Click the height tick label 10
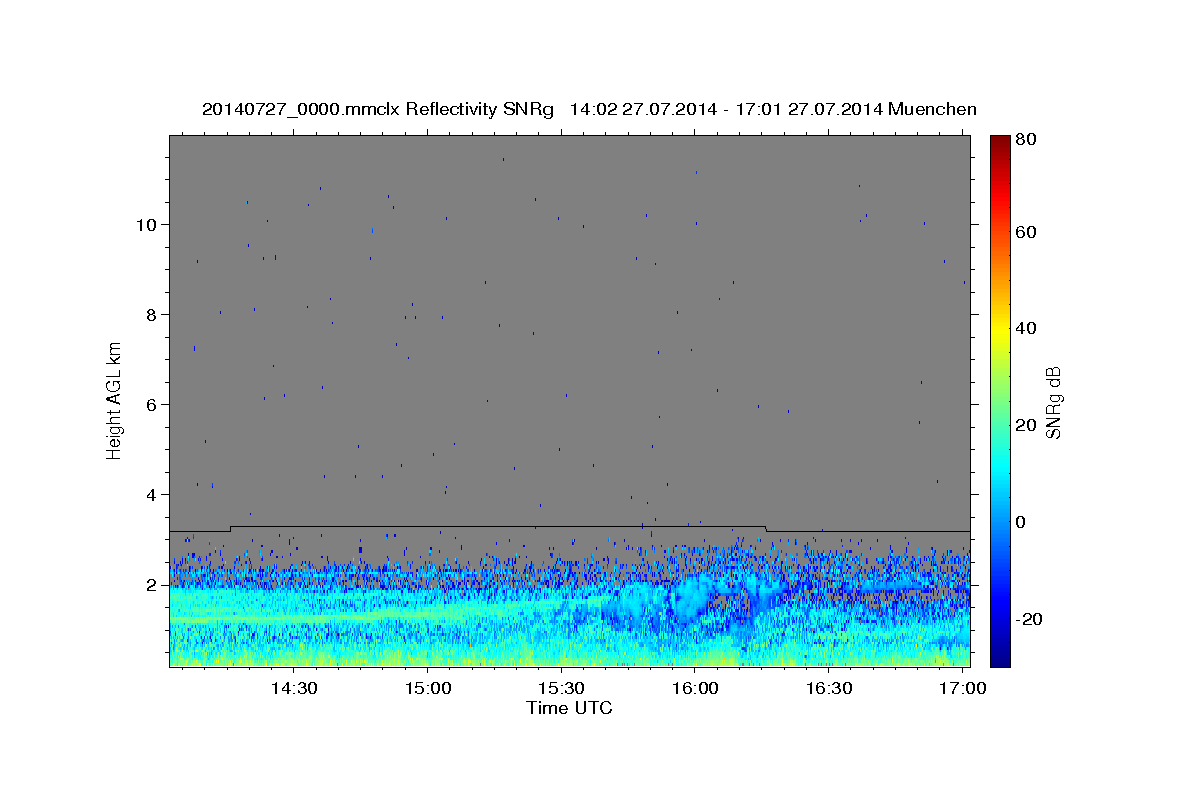This screenshot has width=1200, height=800. tap(148, 224)
